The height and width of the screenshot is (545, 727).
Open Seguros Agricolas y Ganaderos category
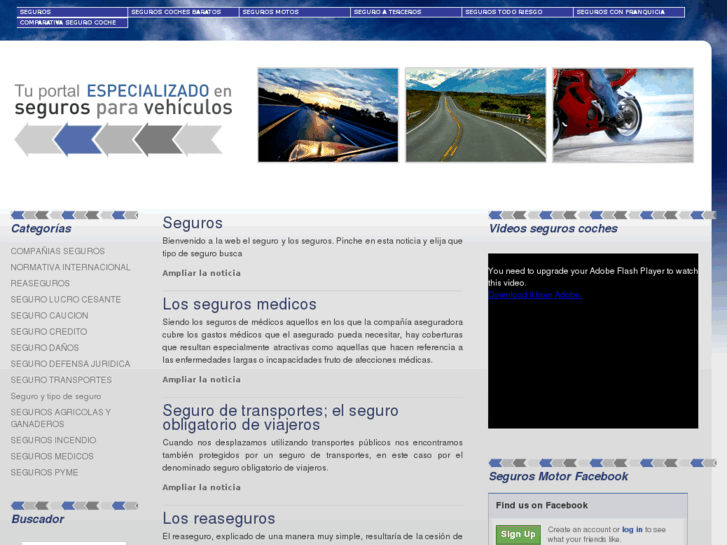point(61,418)
